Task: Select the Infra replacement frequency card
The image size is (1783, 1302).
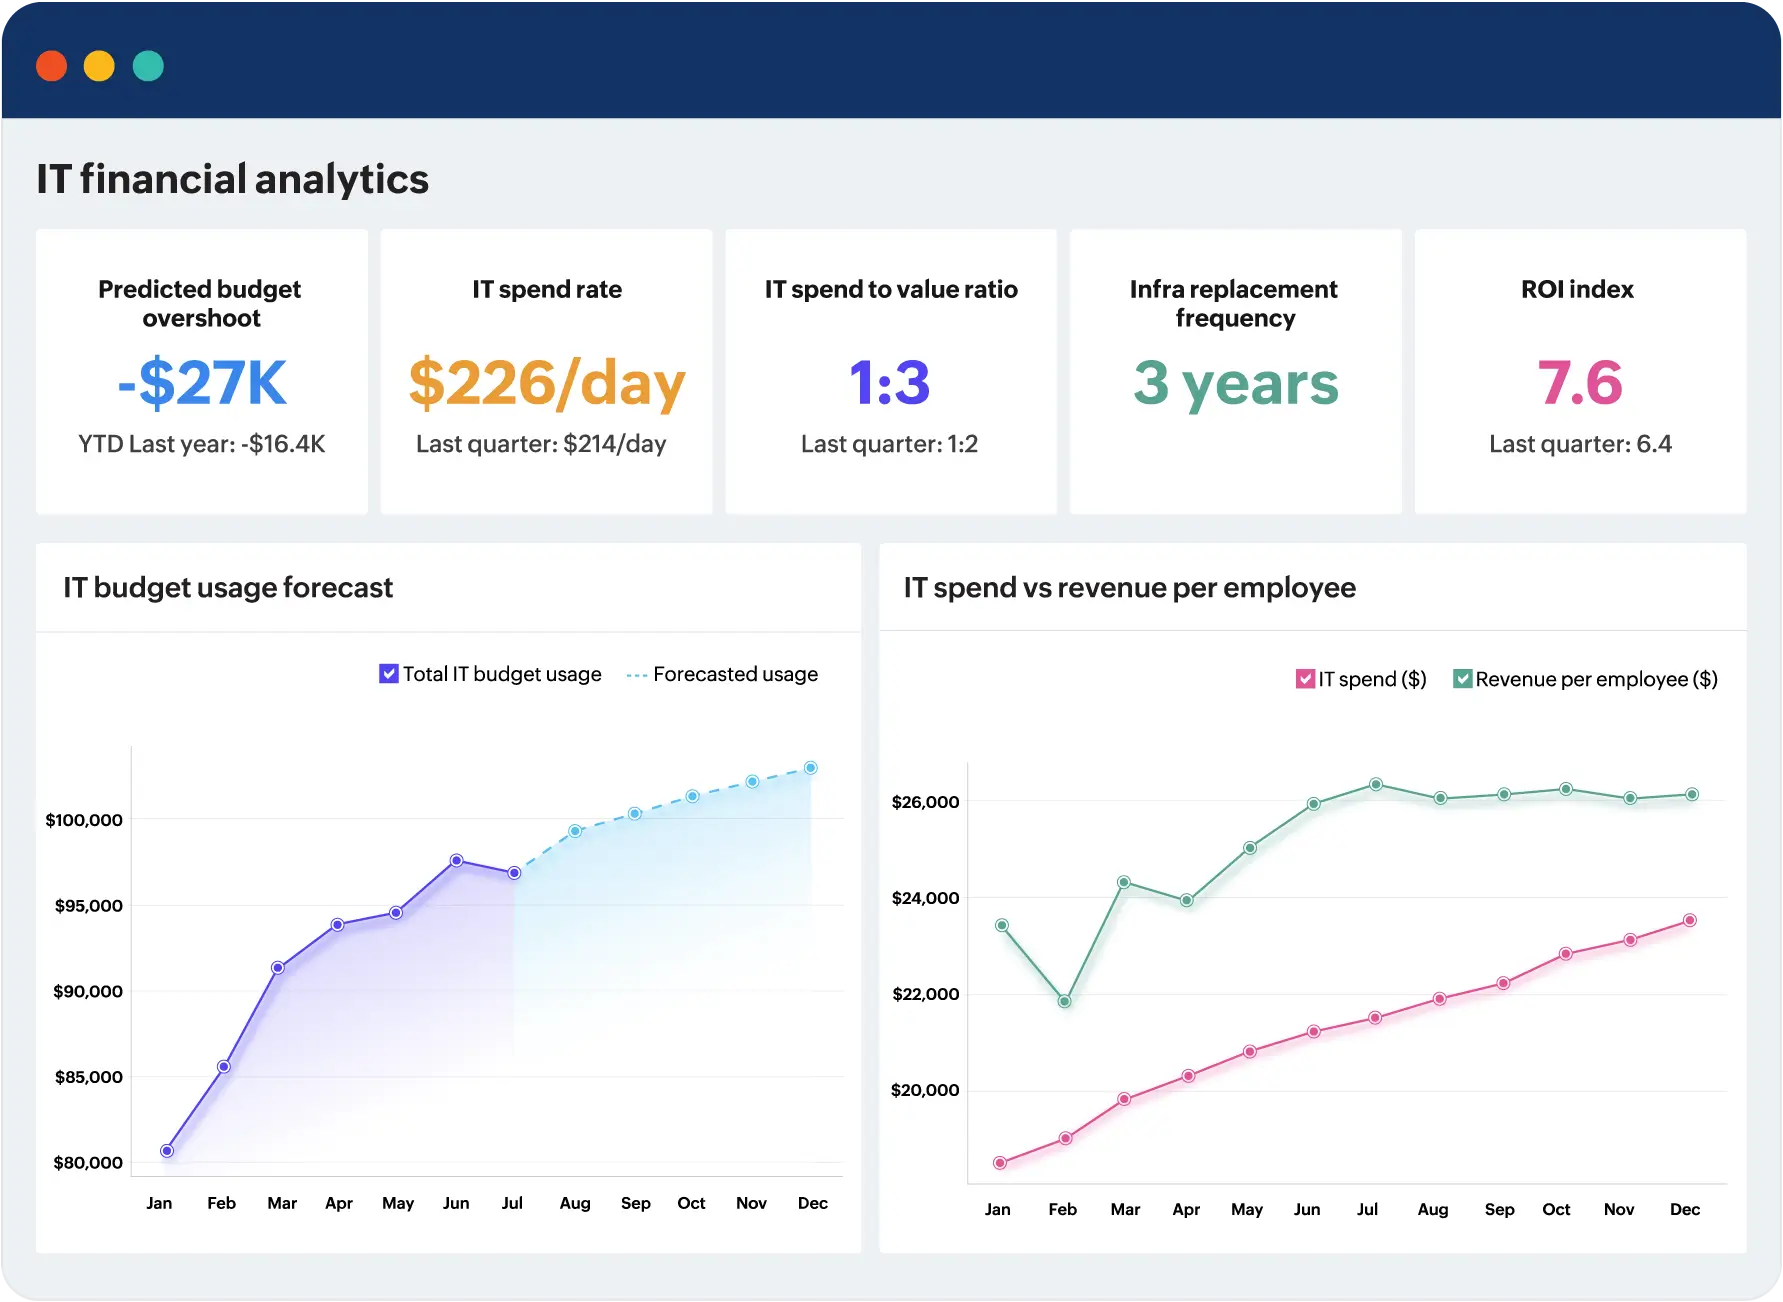Action: point(1235,372)
